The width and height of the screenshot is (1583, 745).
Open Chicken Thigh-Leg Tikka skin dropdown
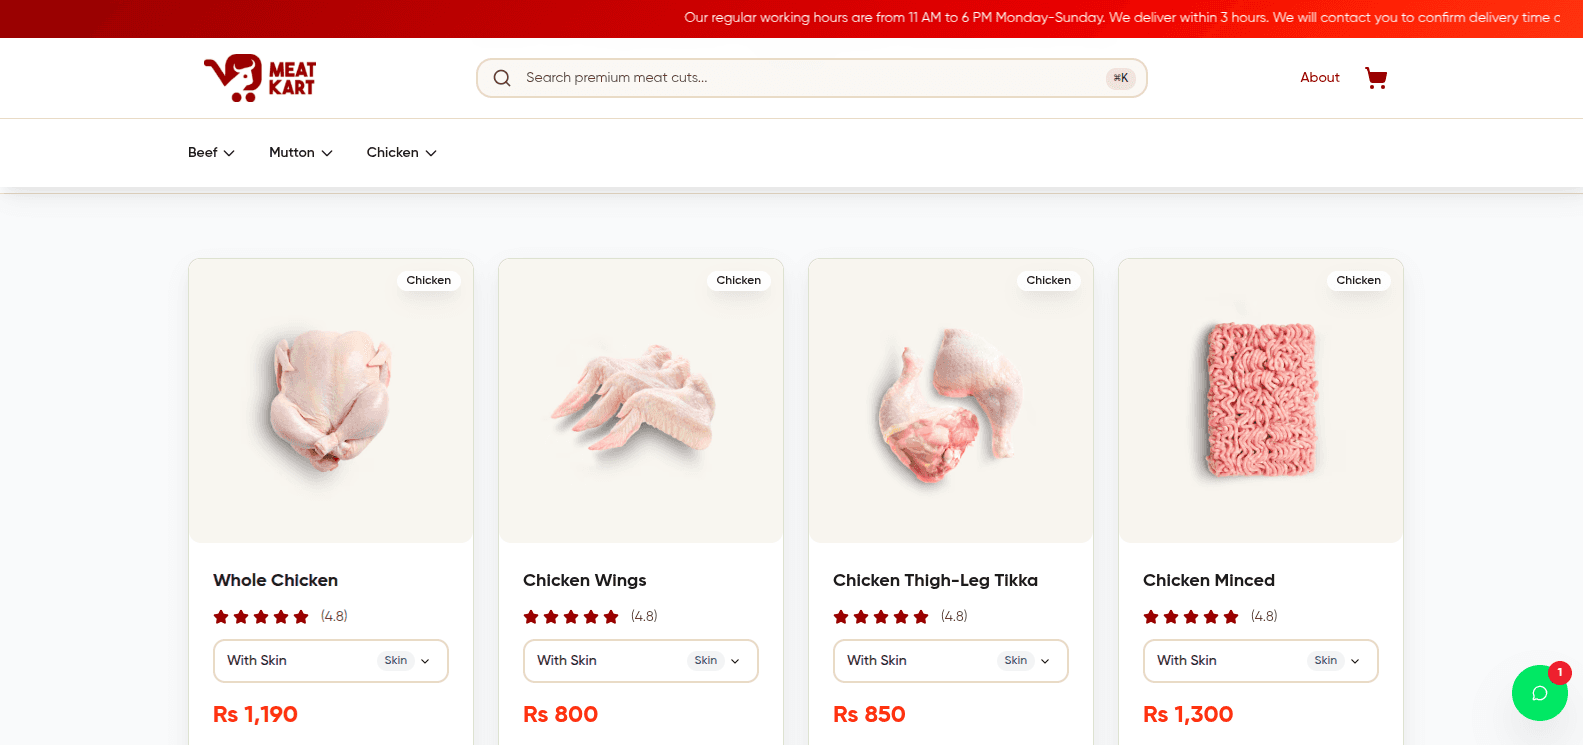pos(950,661)
